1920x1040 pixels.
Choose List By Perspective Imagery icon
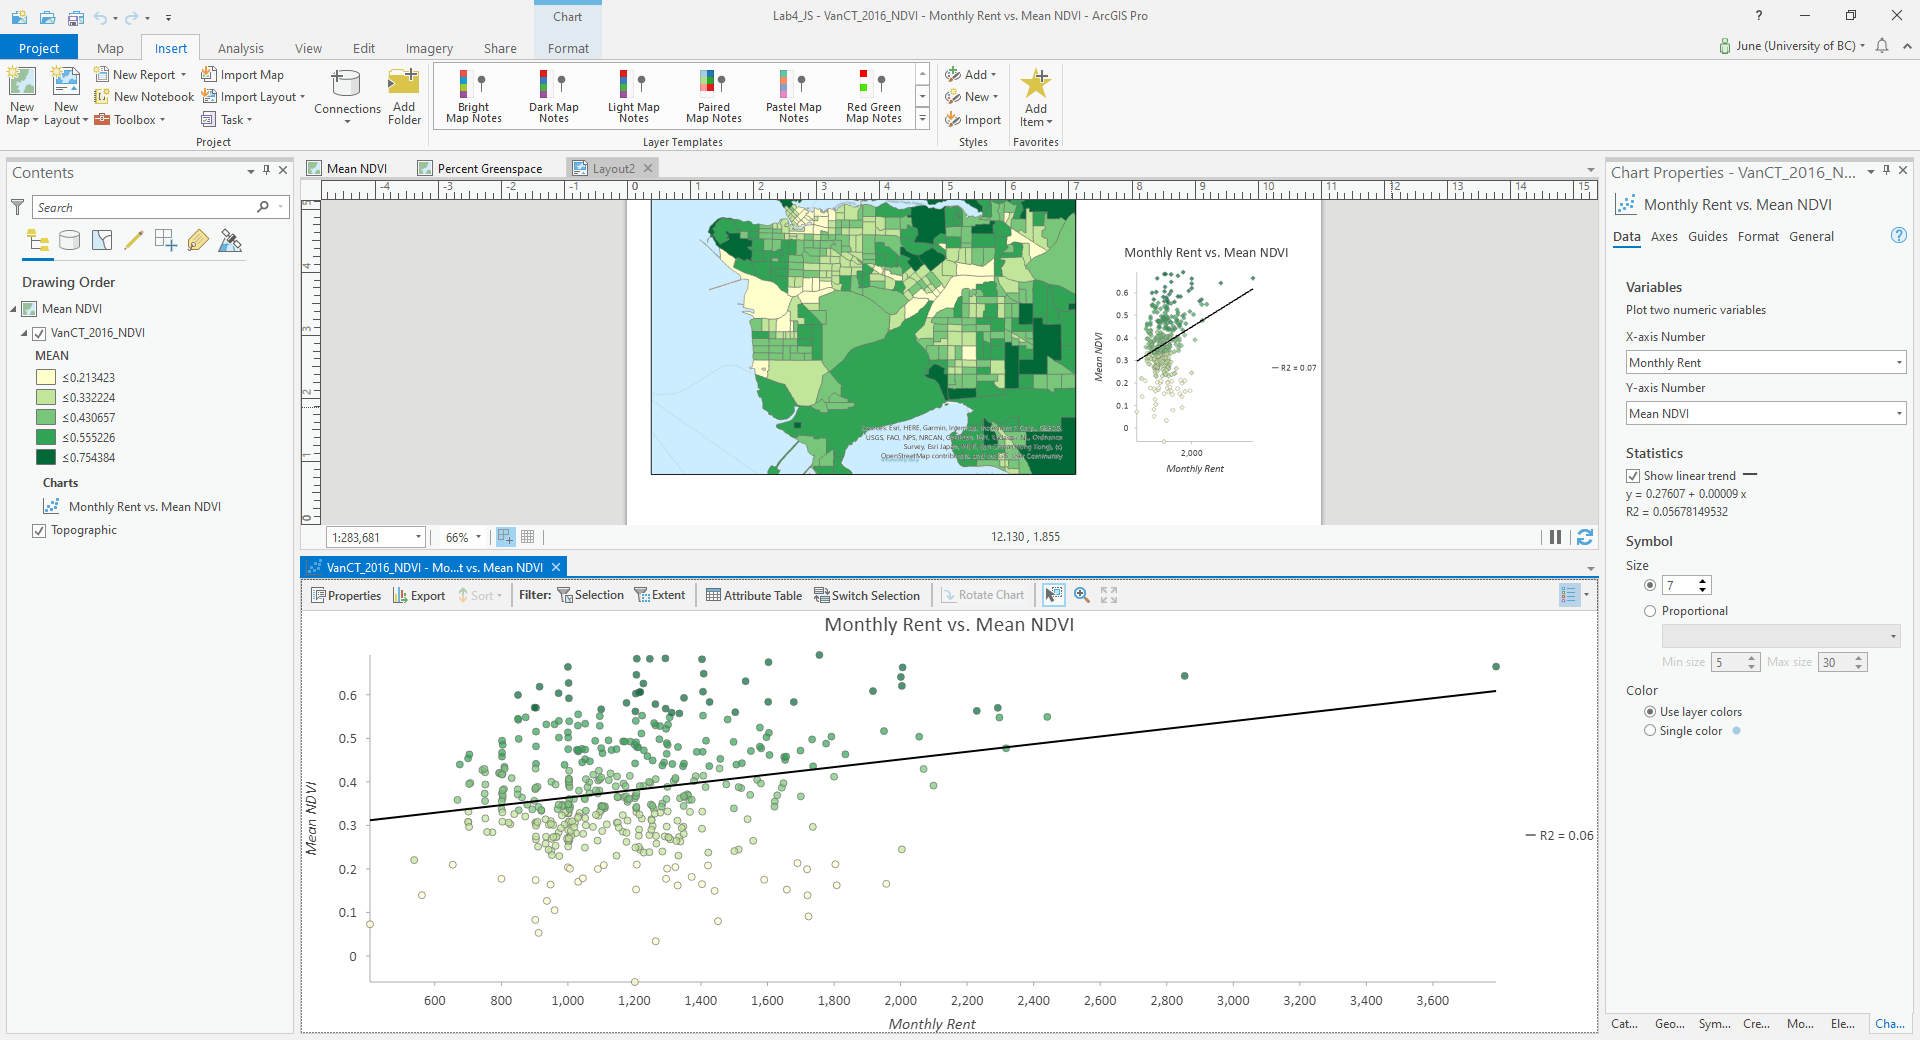tap(230, 240)
